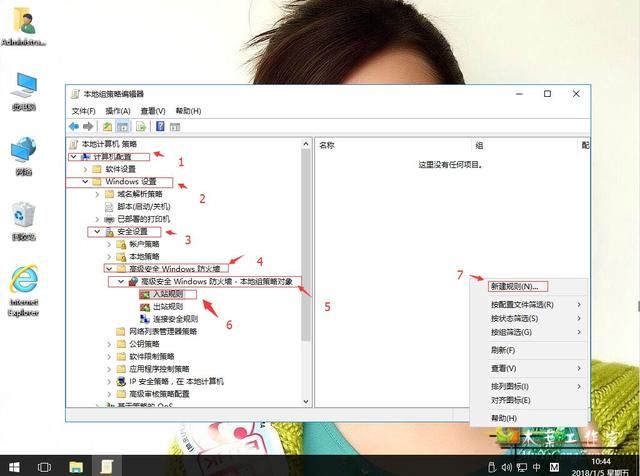The width and height of the screenshot is (640, 476).
Task: Click the Forward arrow toolbar icon
Action: 88,127
